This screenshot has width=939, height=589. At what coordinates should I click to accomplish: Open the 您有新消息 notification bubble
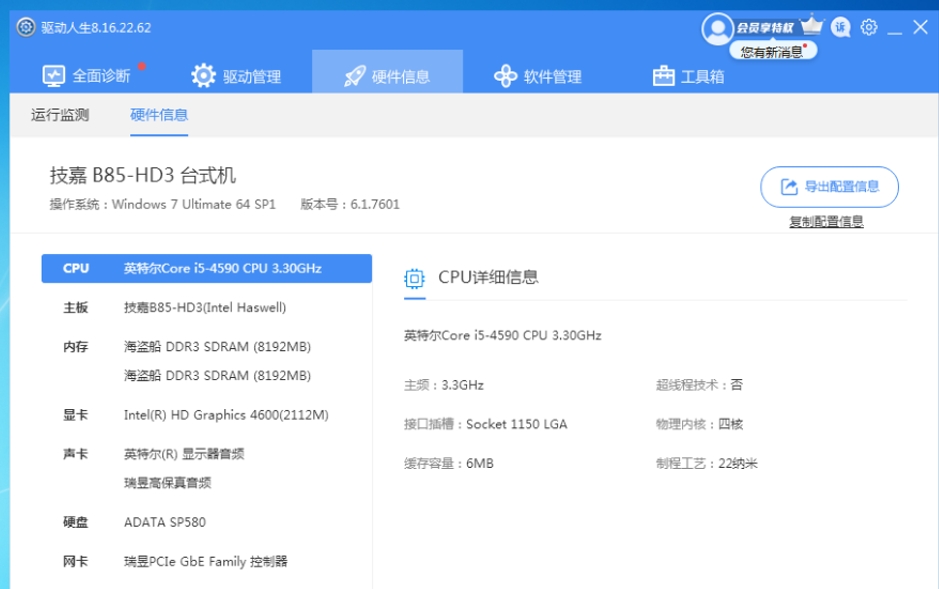point(773,52)
